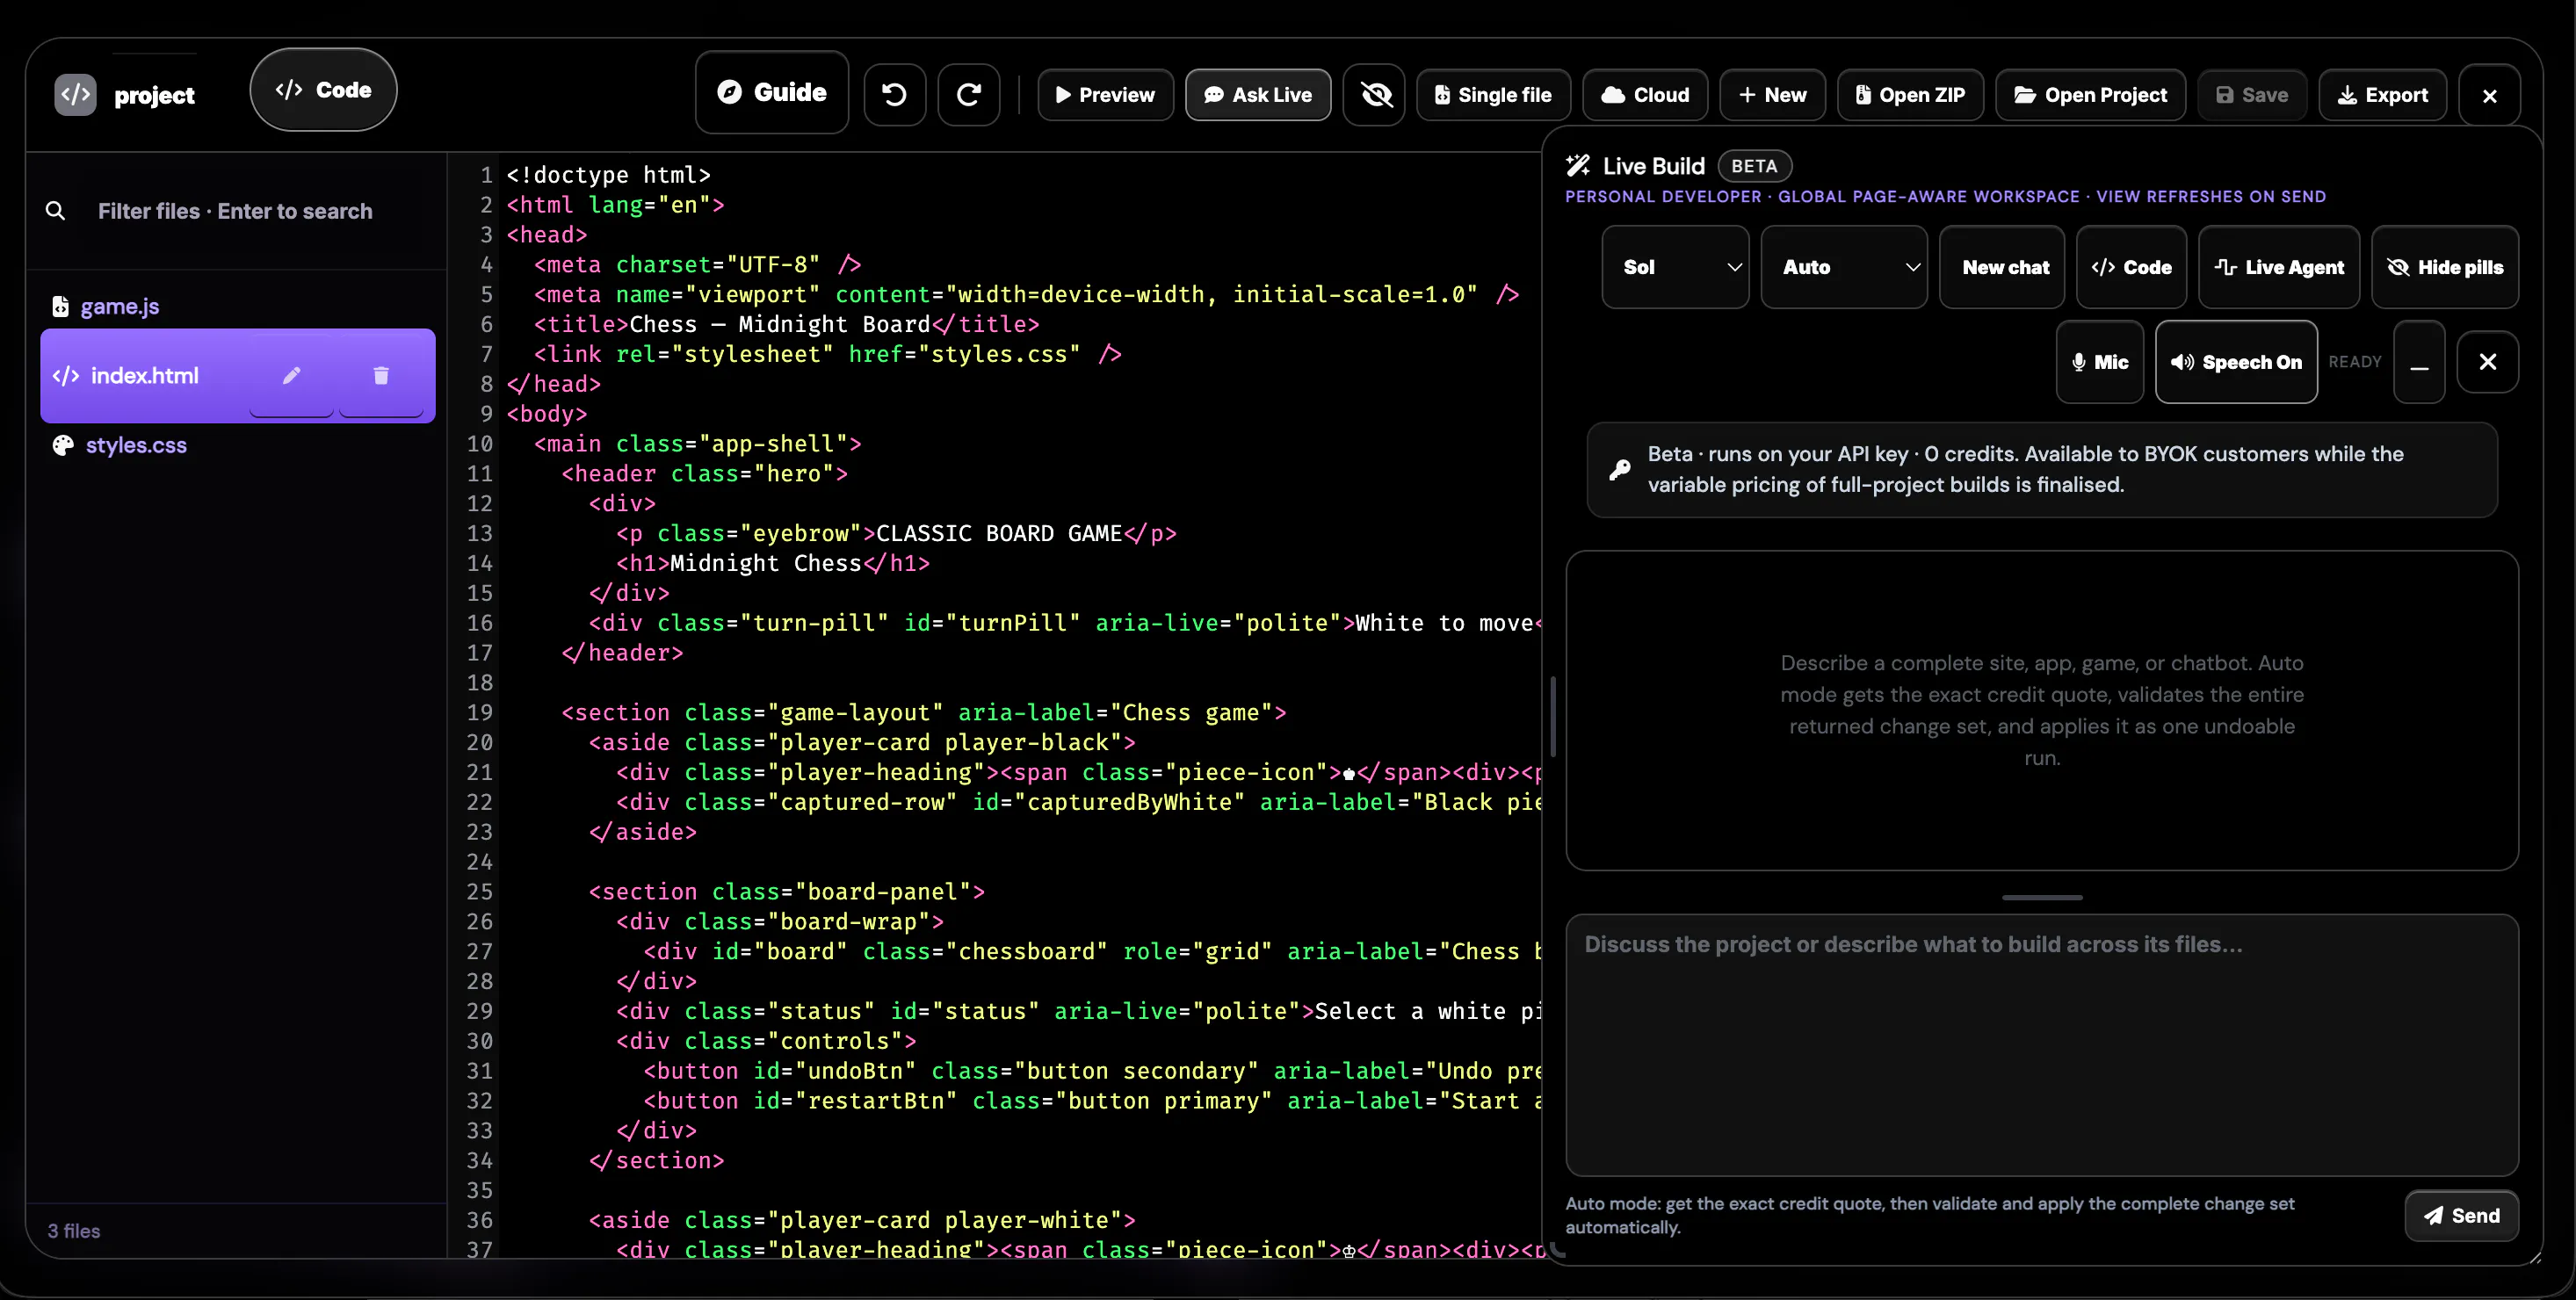Rename index.html with pencil icon

pyautogui.click(x=291, y=376)
